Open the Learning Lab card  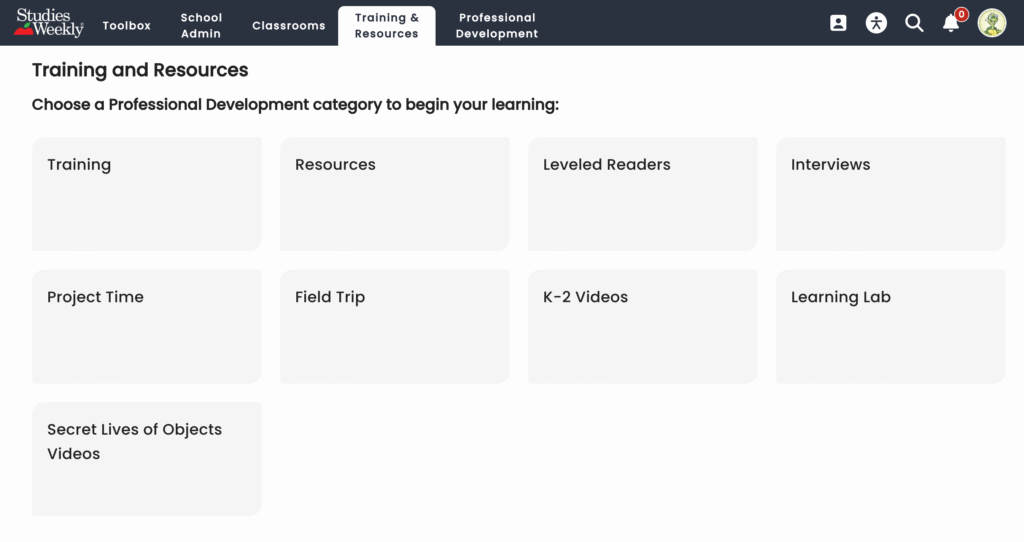click(x=891, y=327)
